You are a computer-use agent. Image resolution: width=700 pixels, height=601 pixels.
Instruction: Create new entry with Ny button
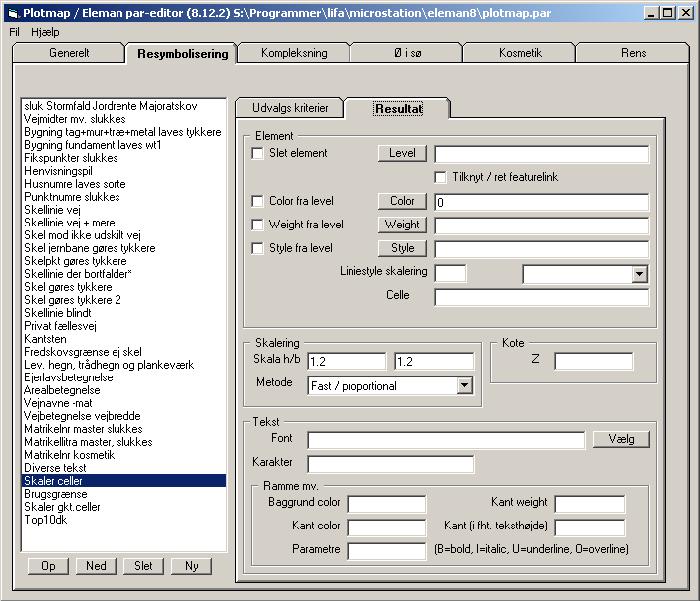[x=191, y=566]
